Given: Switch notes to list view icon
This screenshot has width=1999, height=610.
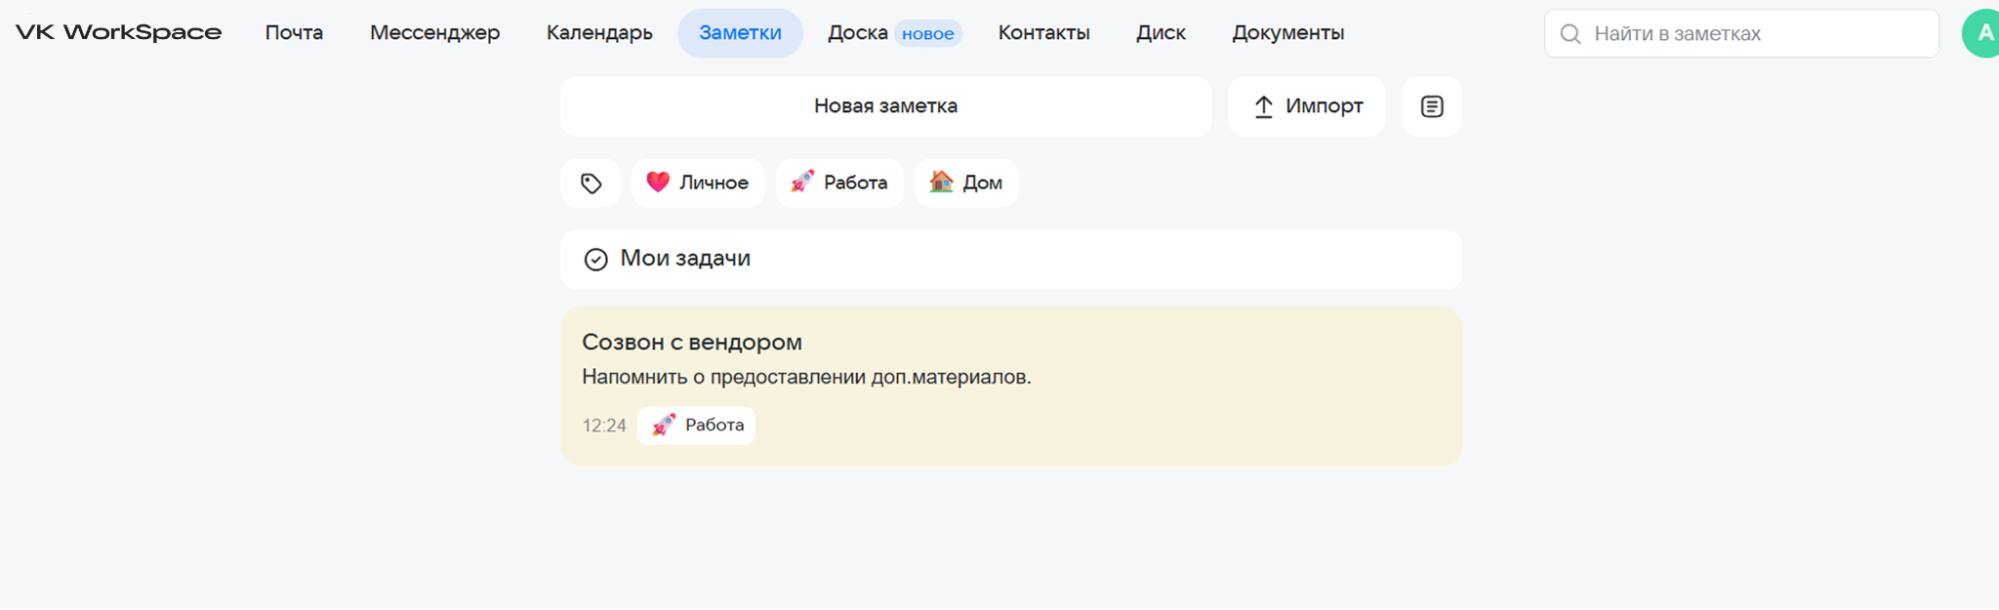Looking at the screenshot, I should pyautogui.click(x=1431, y=106).
